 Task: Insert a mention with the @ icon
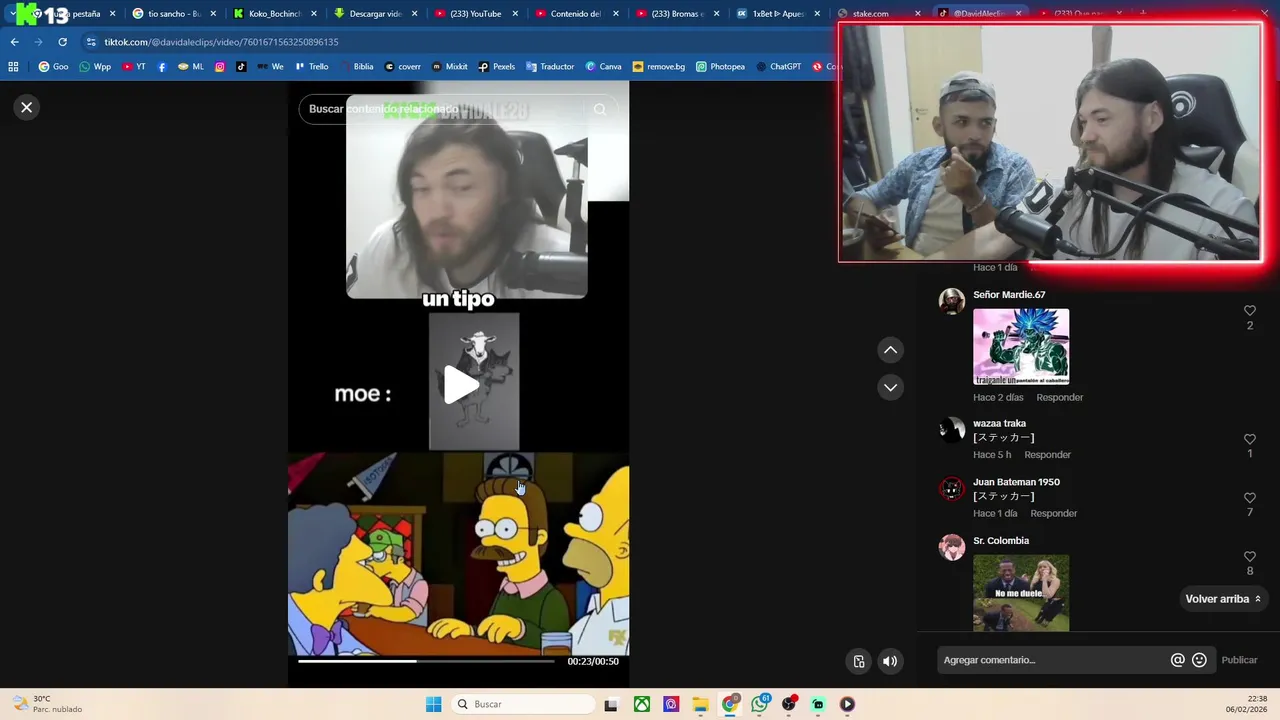(x=1177, y=660)
